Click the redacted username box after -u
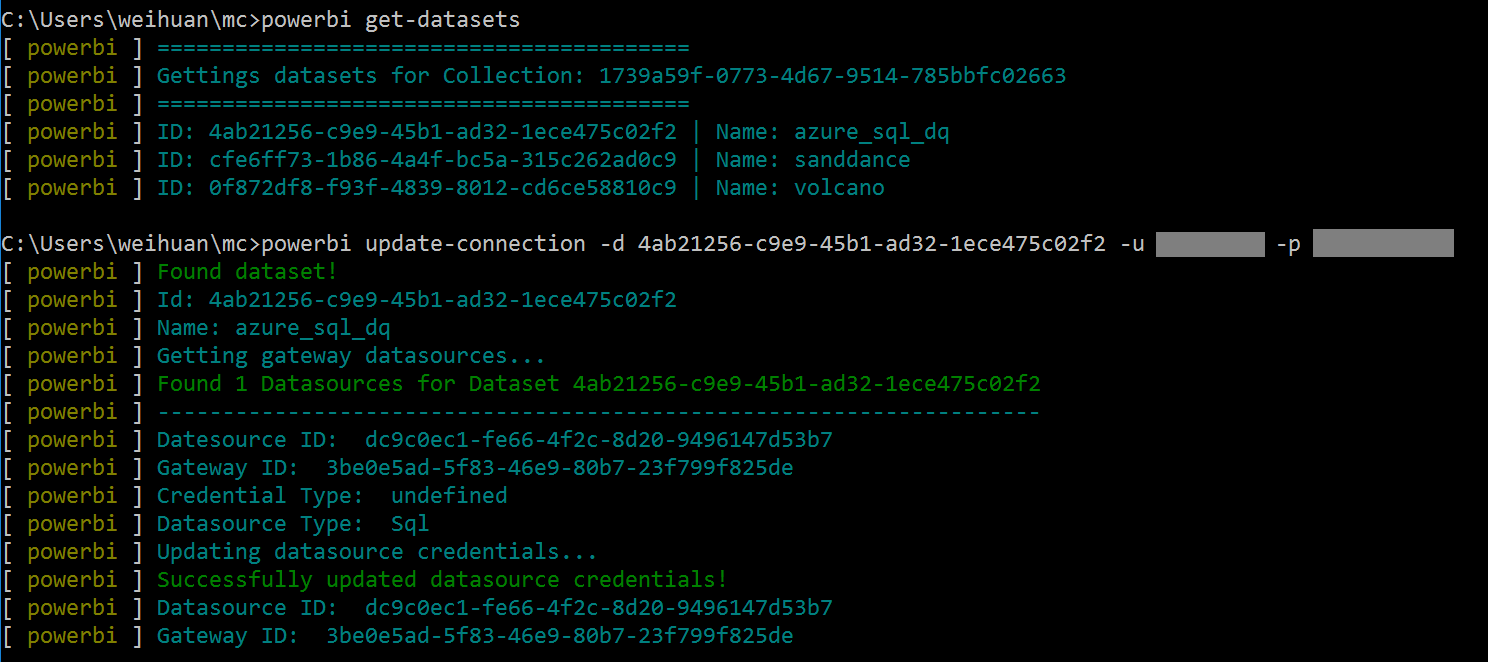The width and height of the screenshot is (1488, 662). pos(1210,244)
